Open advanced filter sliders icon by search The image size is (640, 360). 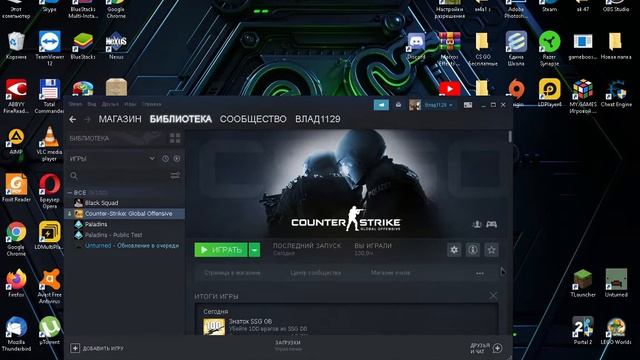(x=175, y=176)
